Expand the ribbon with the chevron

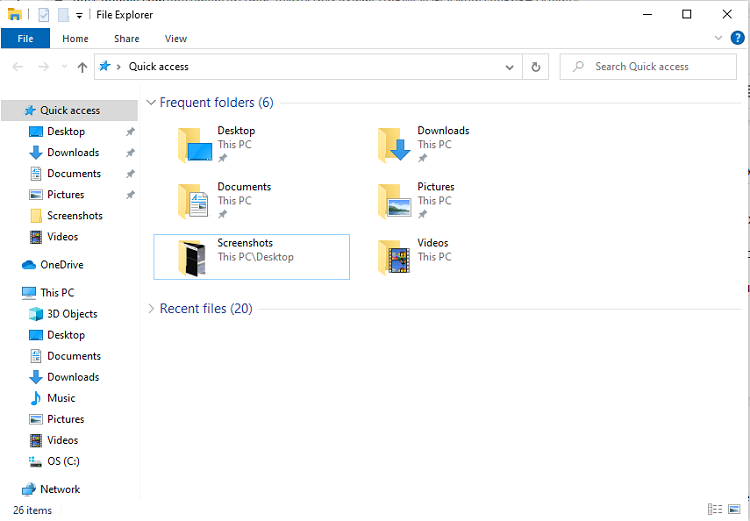718,38
